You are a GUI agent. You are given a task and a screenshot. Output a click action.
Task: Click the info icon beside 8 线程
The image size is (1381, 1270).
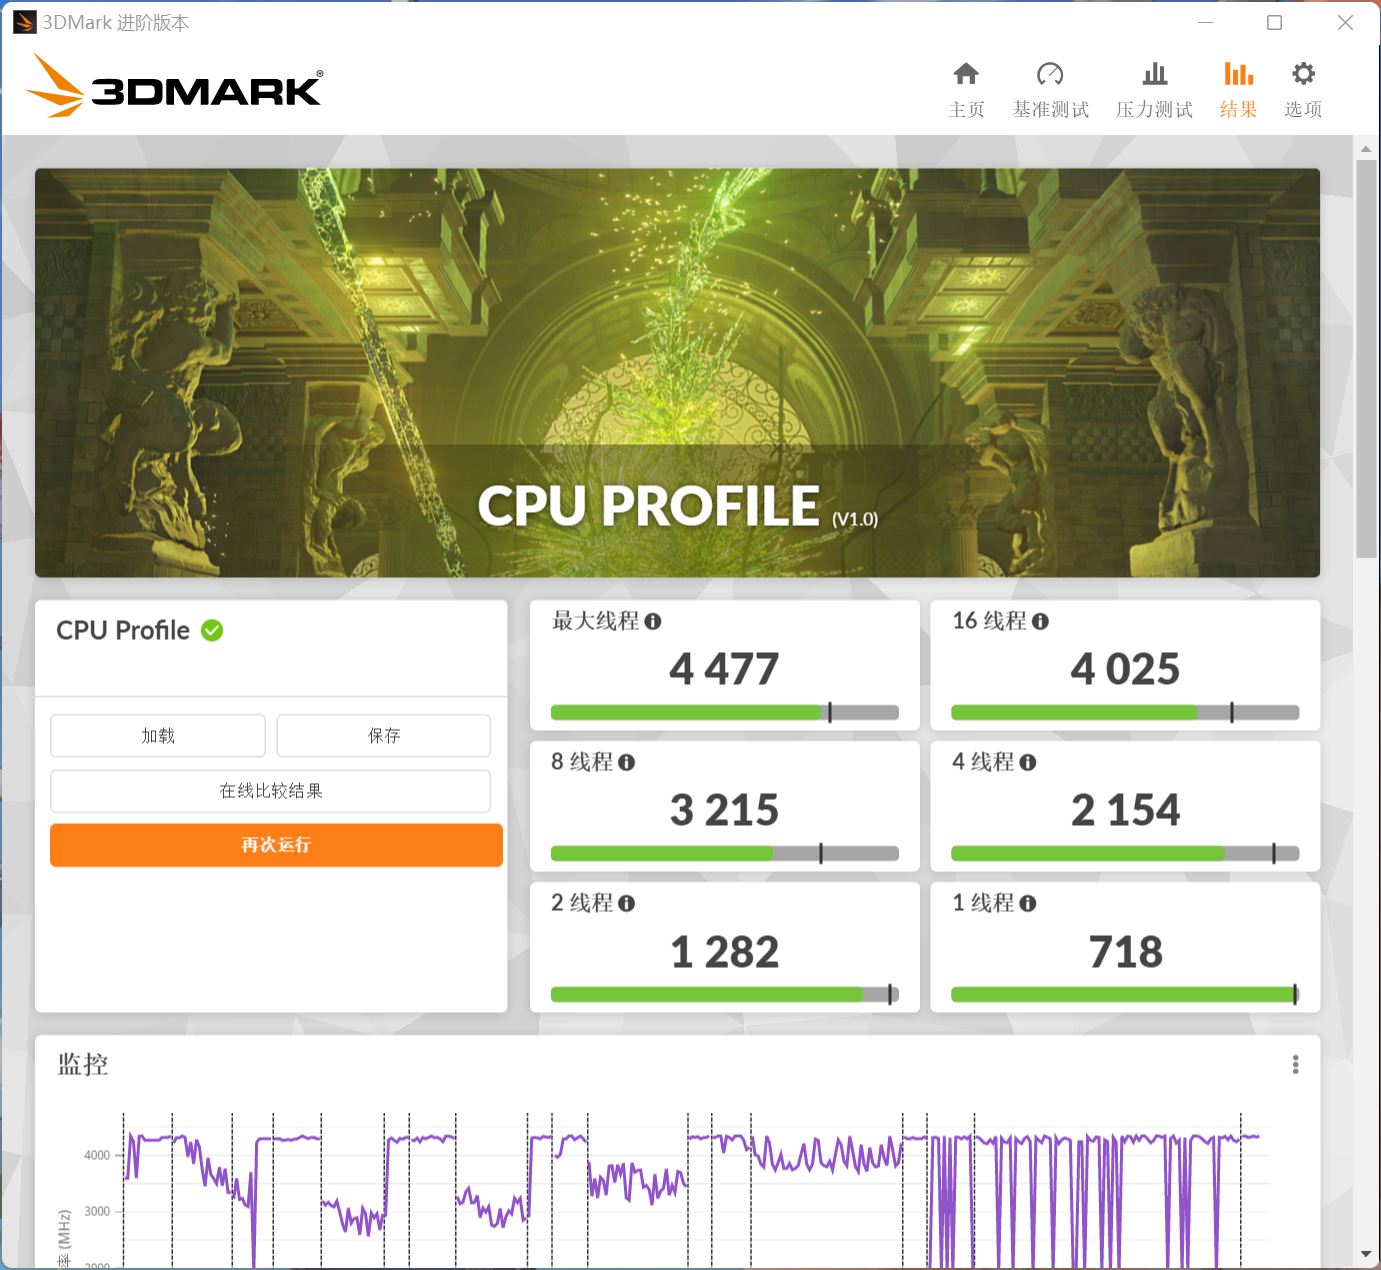click(627, 763)
